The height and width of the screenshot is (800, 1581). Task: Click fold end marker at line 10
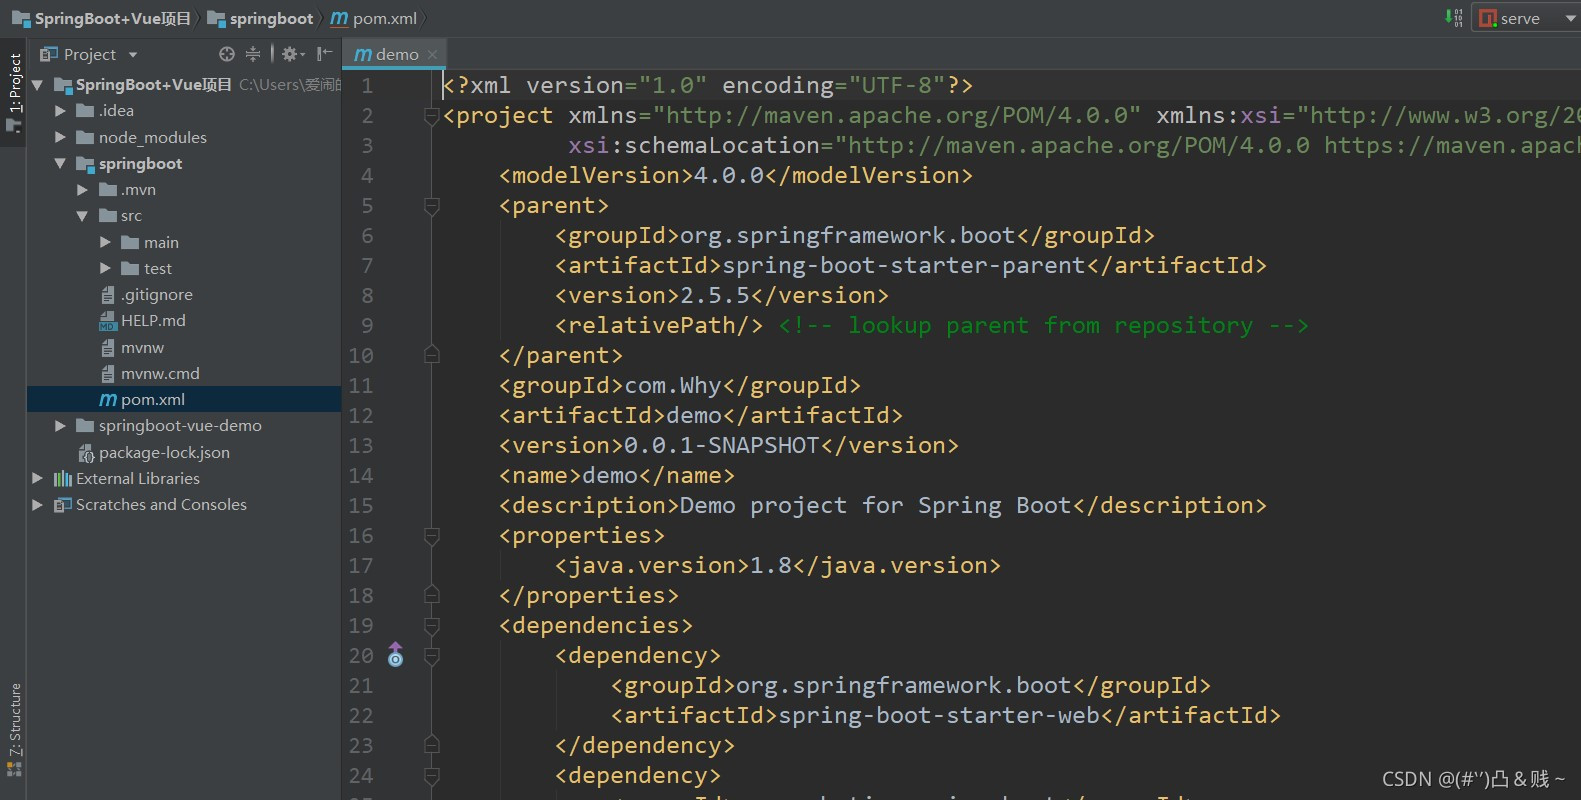tap(432, 354)
